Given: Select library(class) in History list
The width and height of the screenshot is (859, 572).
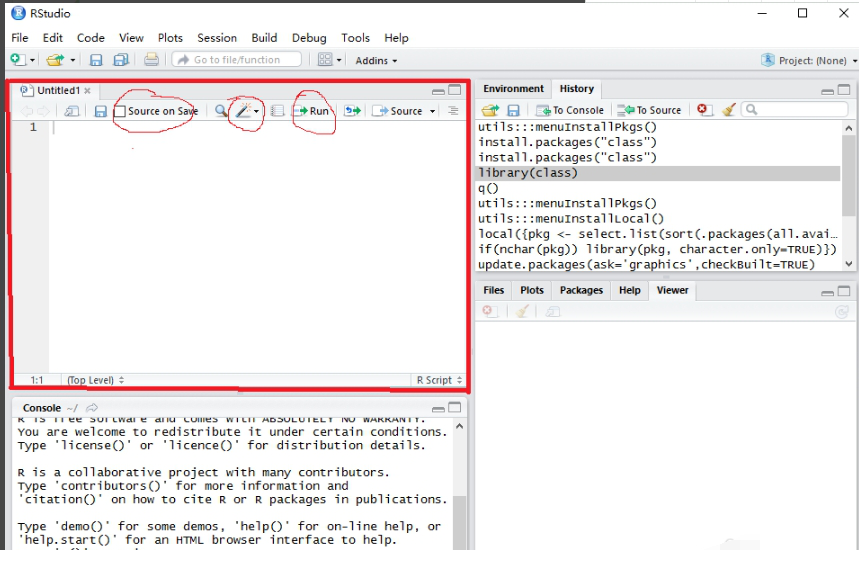Looking at the screenshot, I should coord(658,173).
